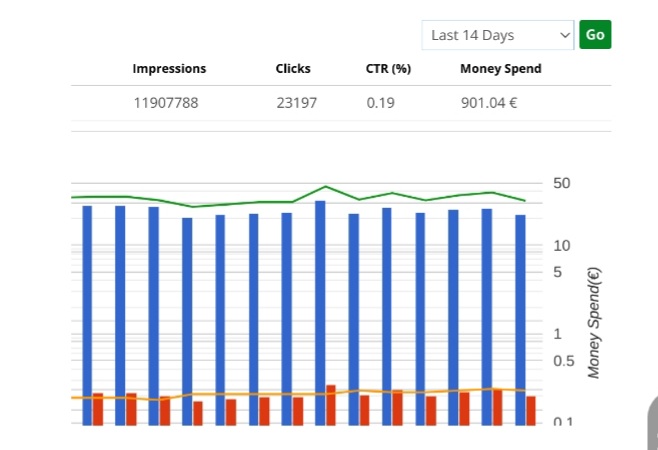This screenshot has width=658, height=450.
Task: Click the 50 label on the chart axis
Action: pos(561,184)
